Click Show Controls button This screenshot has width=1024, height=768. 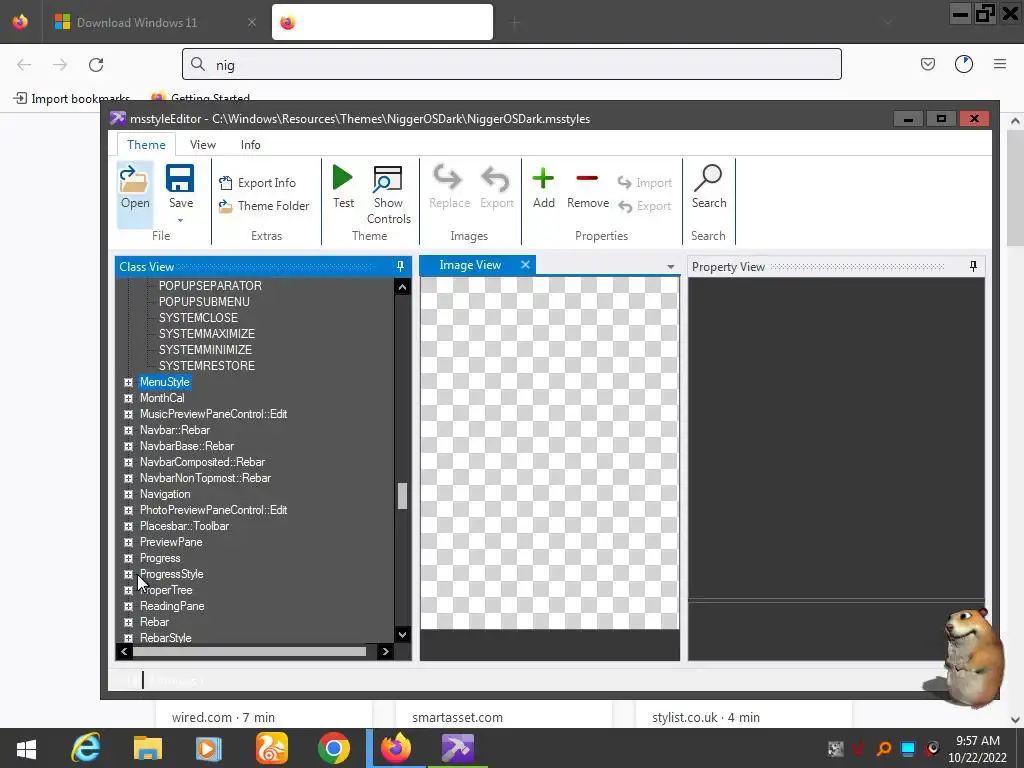[x=389, y=195]
